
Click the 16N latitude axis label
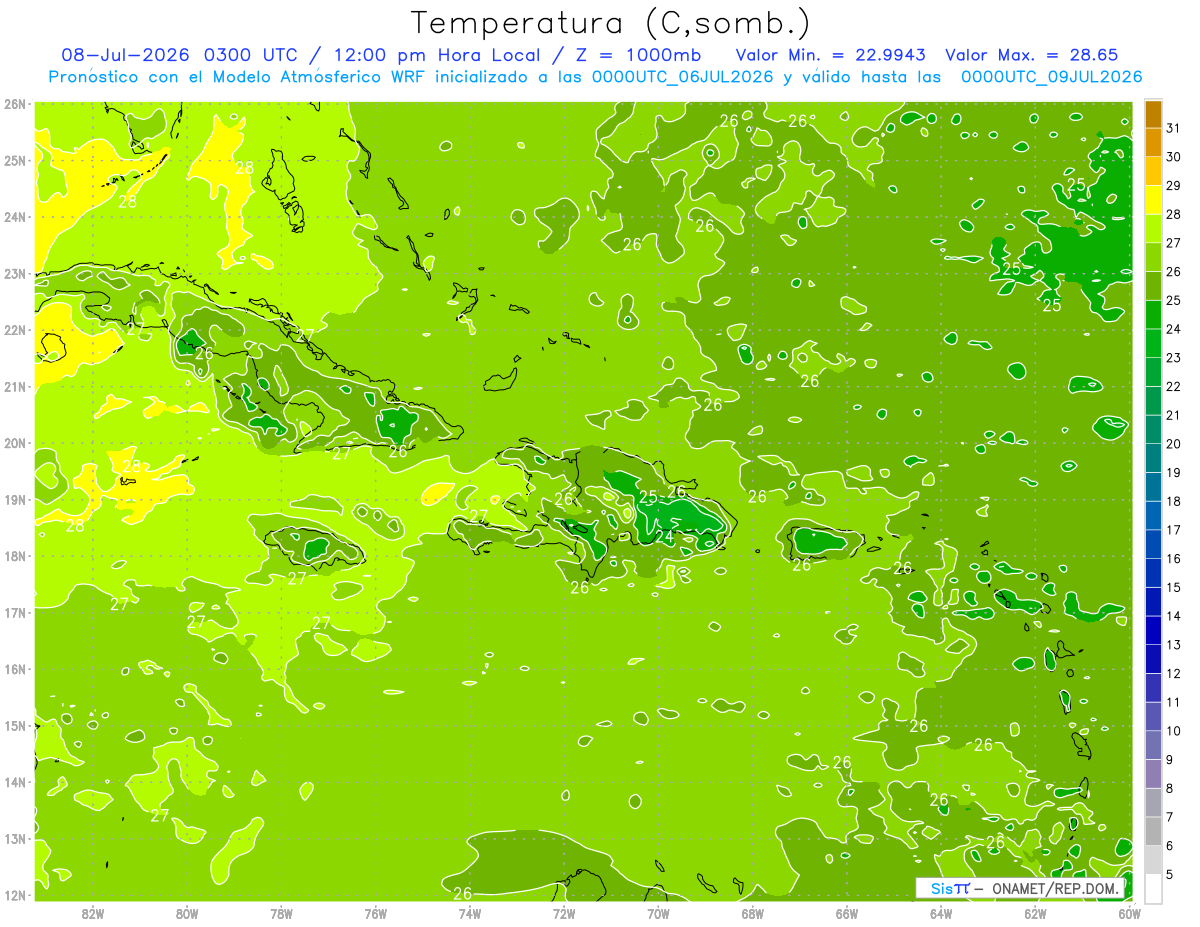click(15, 669)
